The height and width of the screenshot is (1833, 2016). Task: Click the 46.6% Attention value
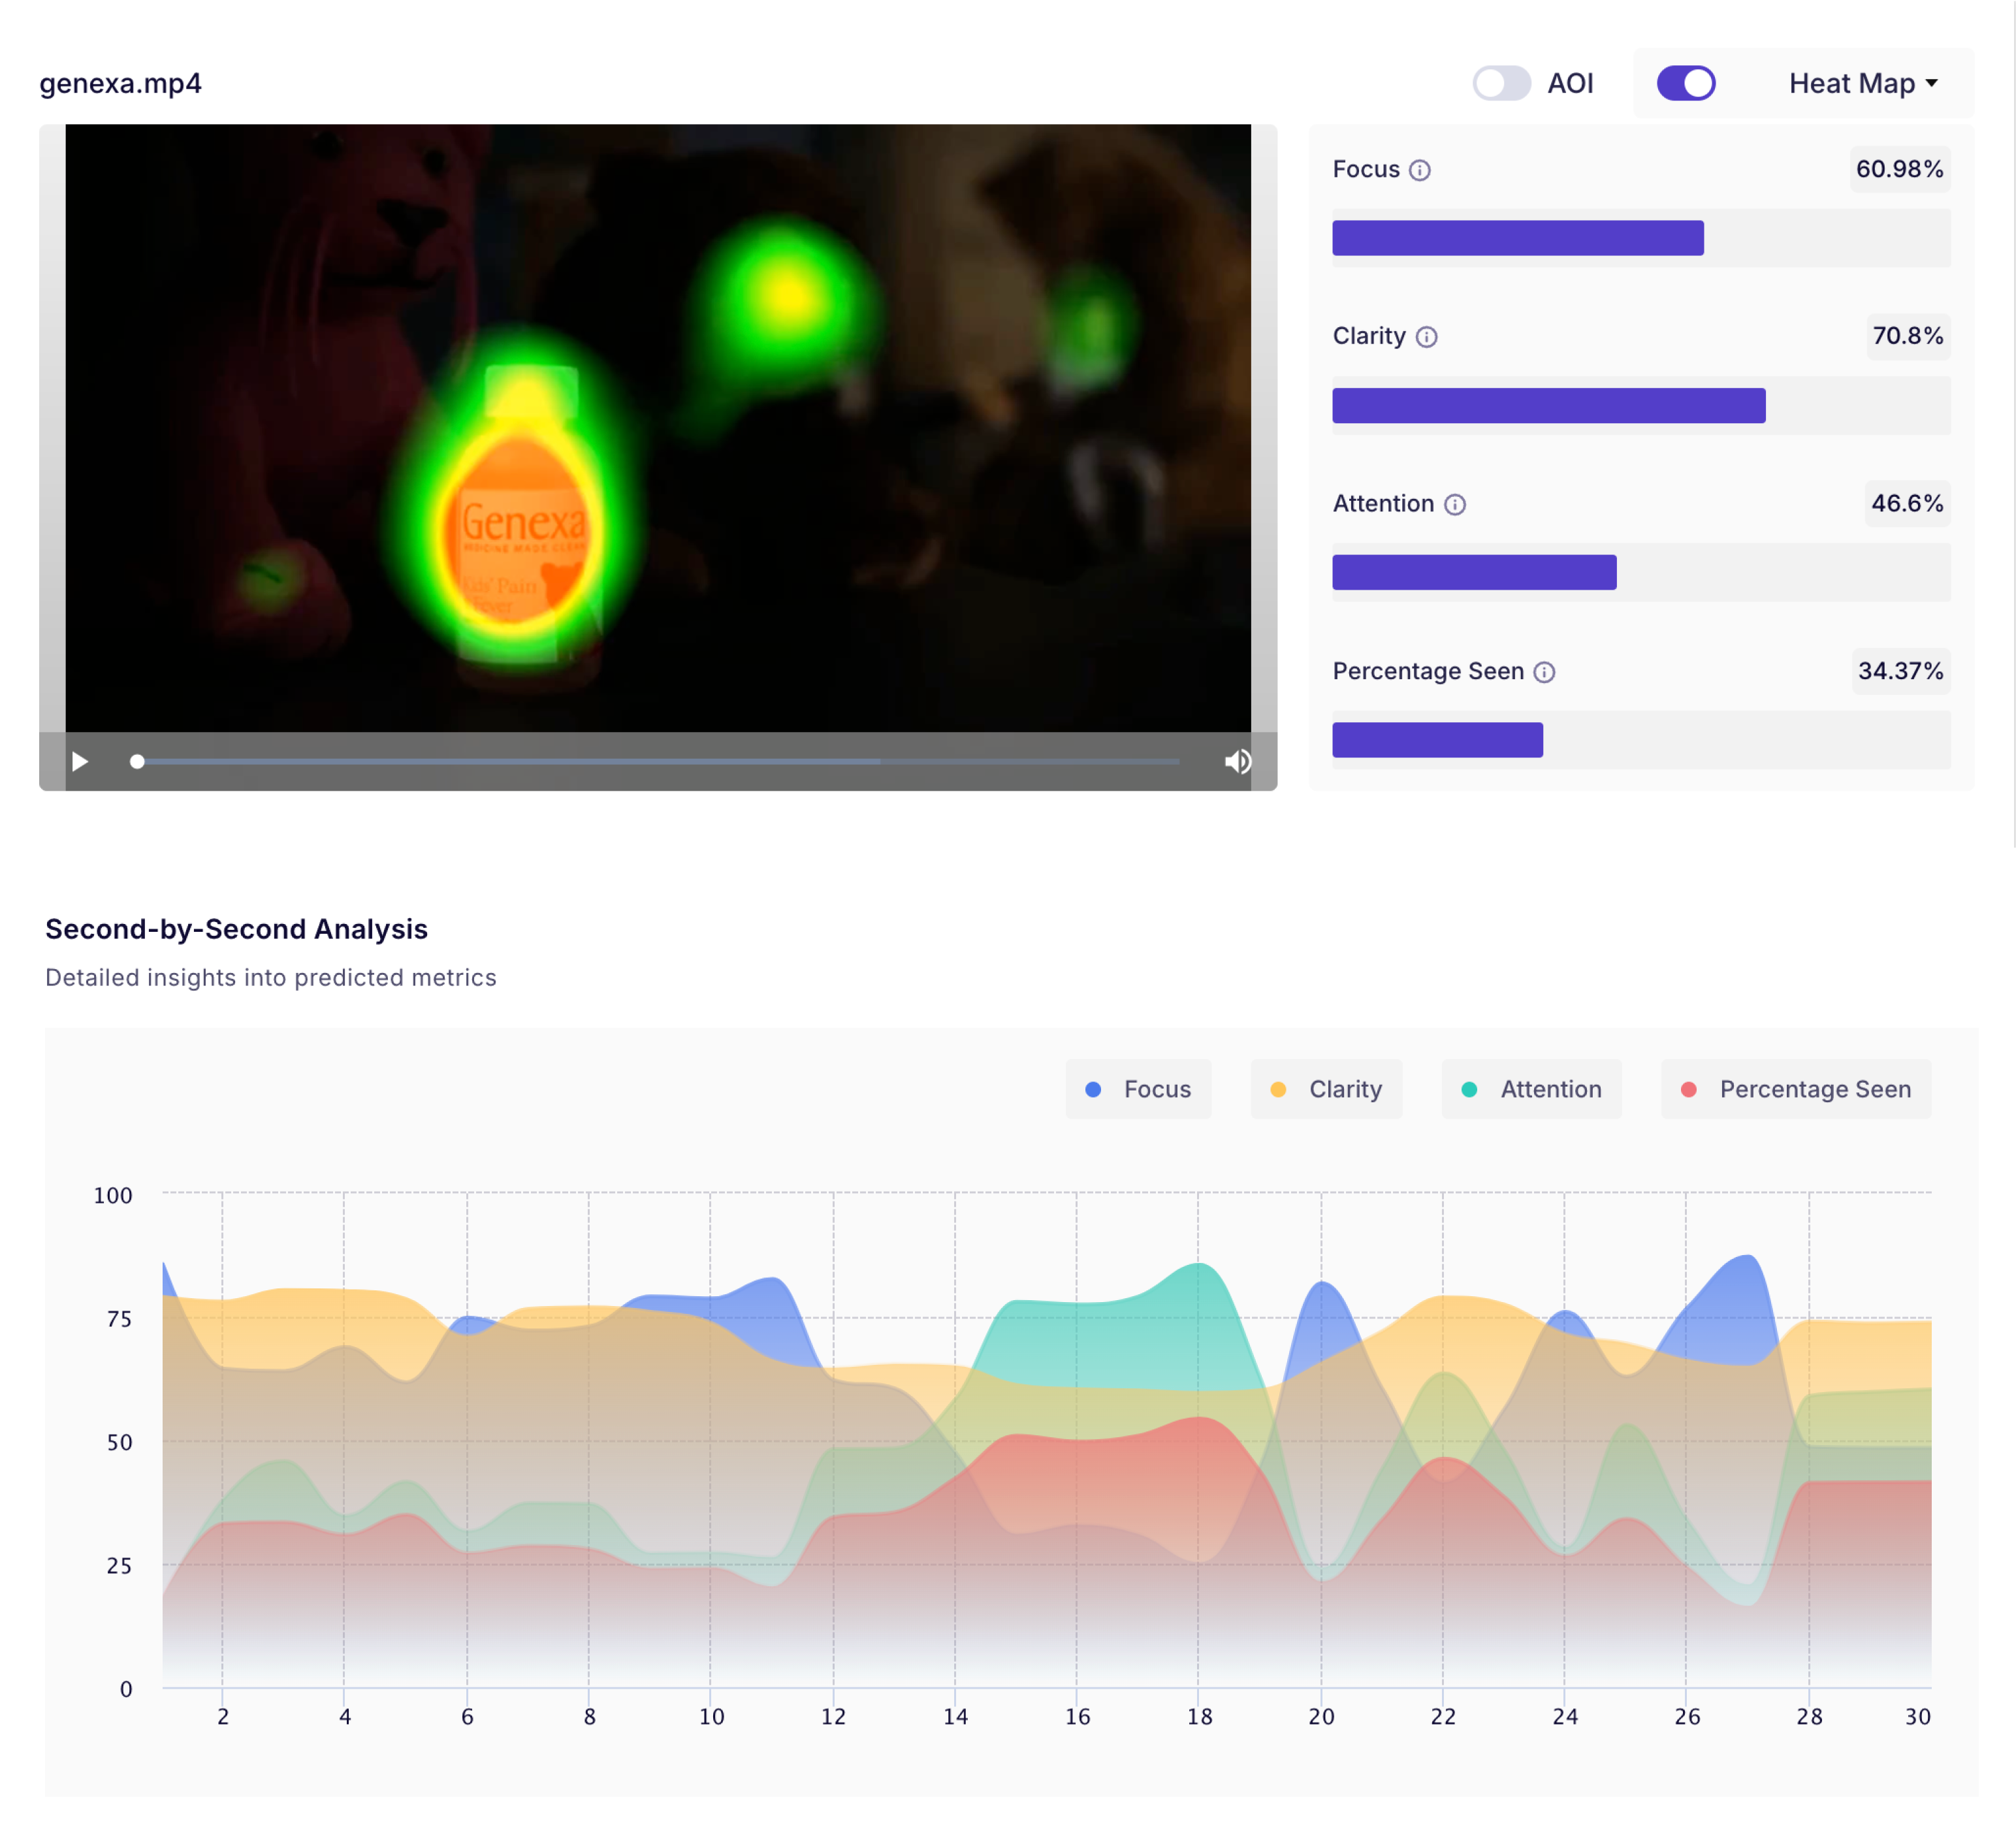1908,503
